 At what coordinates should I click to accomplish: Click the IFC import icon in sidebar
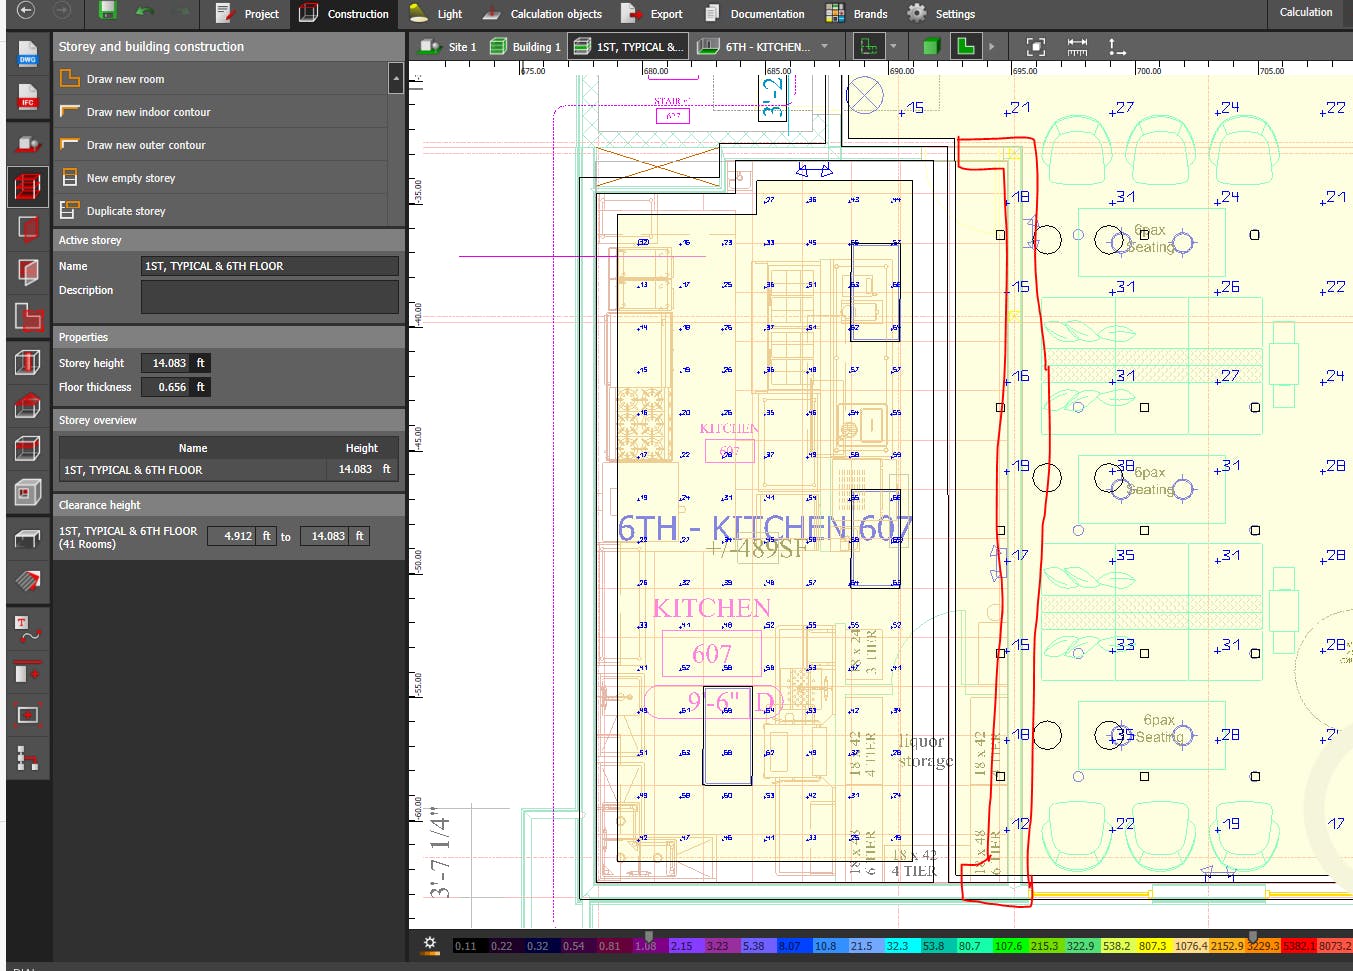(28, 97)
